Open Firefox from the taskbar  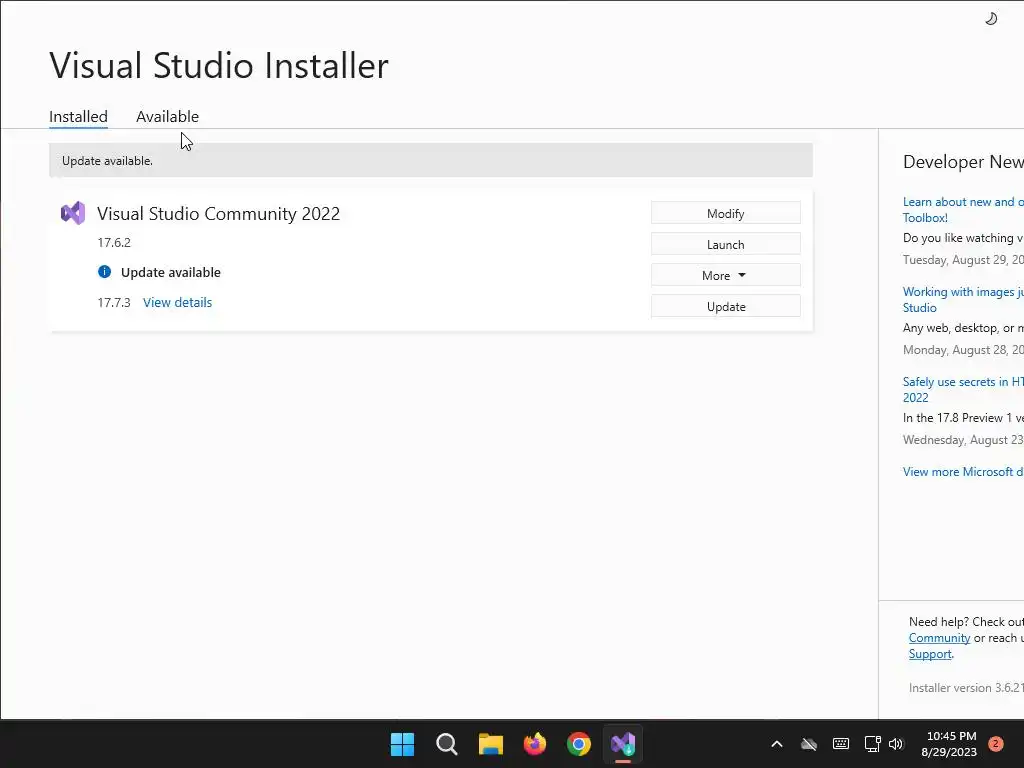(535, 744)
